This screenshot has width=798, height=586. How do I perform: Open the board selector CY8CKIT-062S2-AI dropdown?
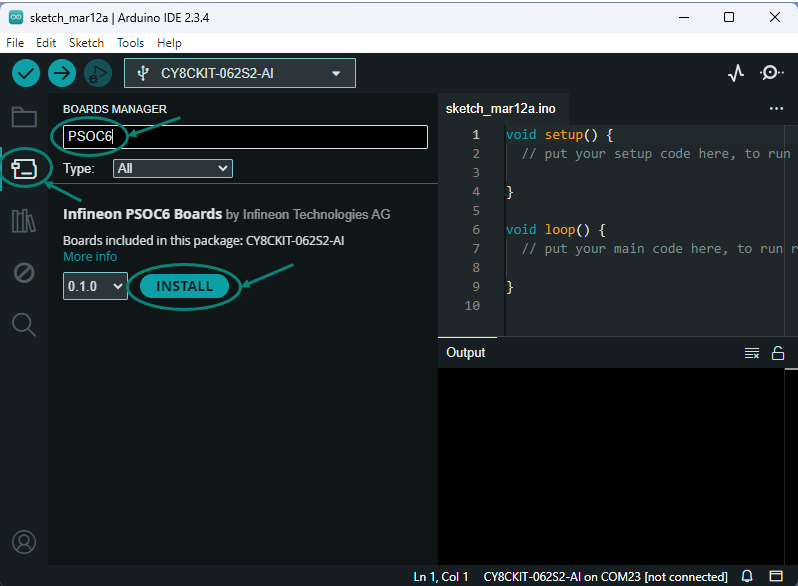[x=240, y=73]
